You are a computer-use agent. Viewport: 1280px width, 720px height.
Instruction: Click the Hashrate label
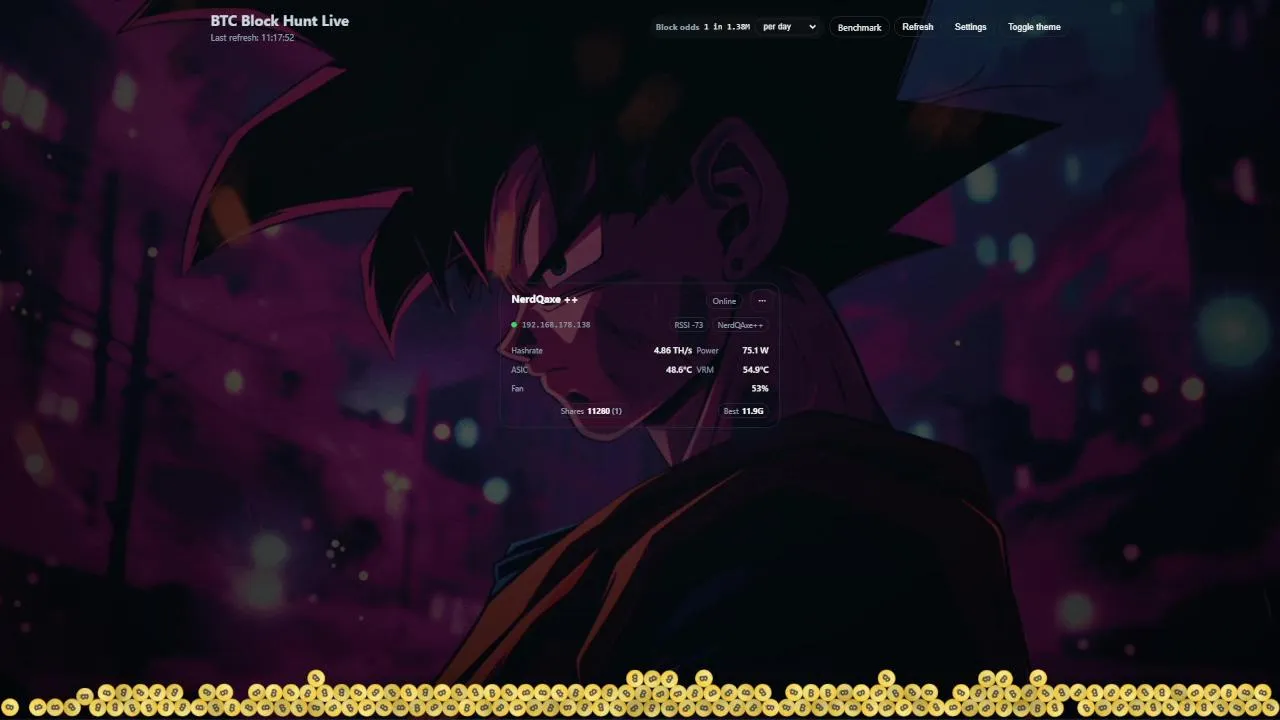527,351
